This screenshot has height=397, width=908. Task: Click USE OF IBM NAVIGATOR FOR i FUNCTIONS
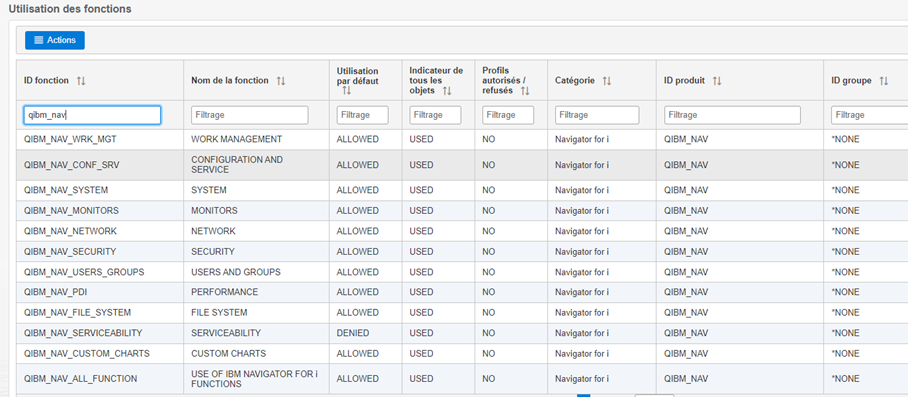coord(254,379)
